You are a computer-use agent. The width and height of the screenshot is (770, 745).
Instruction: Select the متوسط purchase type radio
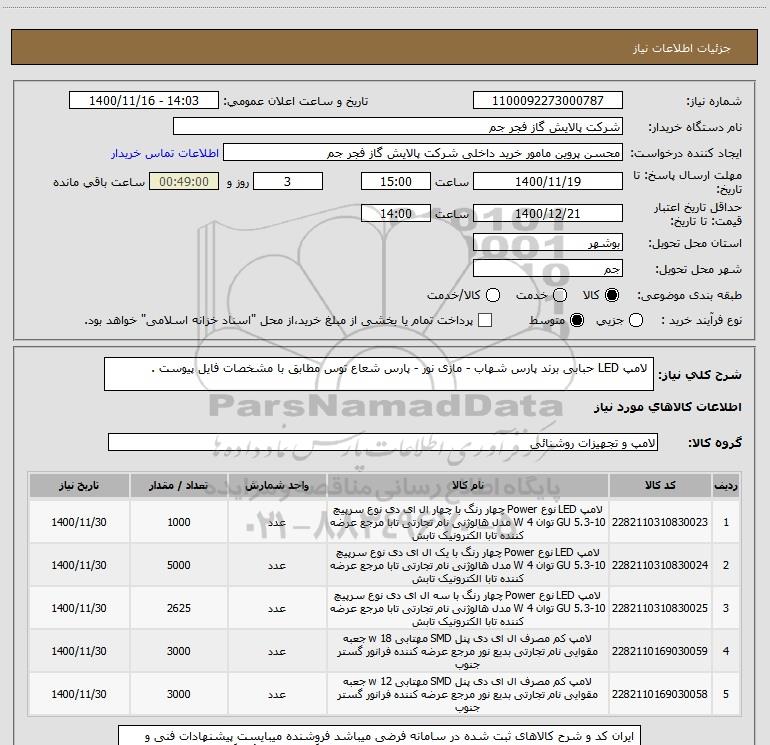coord(577,320)
